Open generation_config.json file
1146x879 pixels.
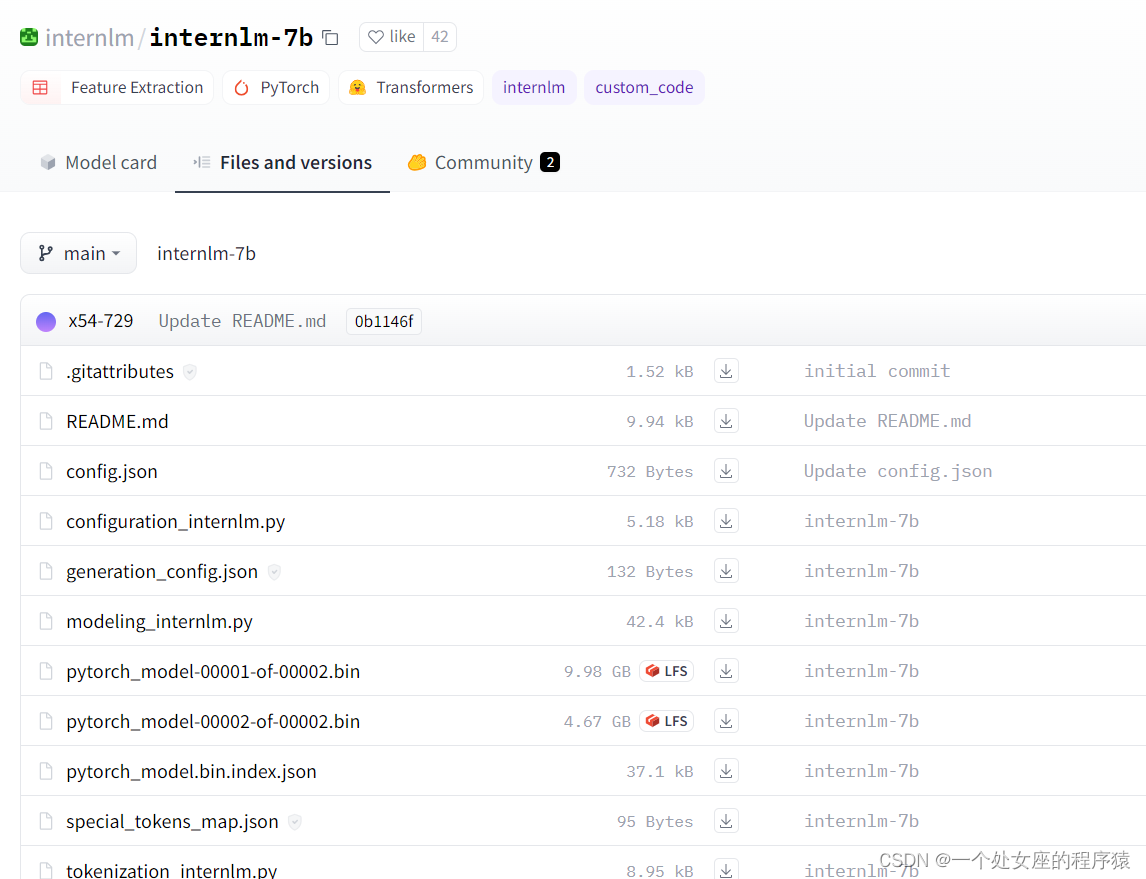point(162,571)
